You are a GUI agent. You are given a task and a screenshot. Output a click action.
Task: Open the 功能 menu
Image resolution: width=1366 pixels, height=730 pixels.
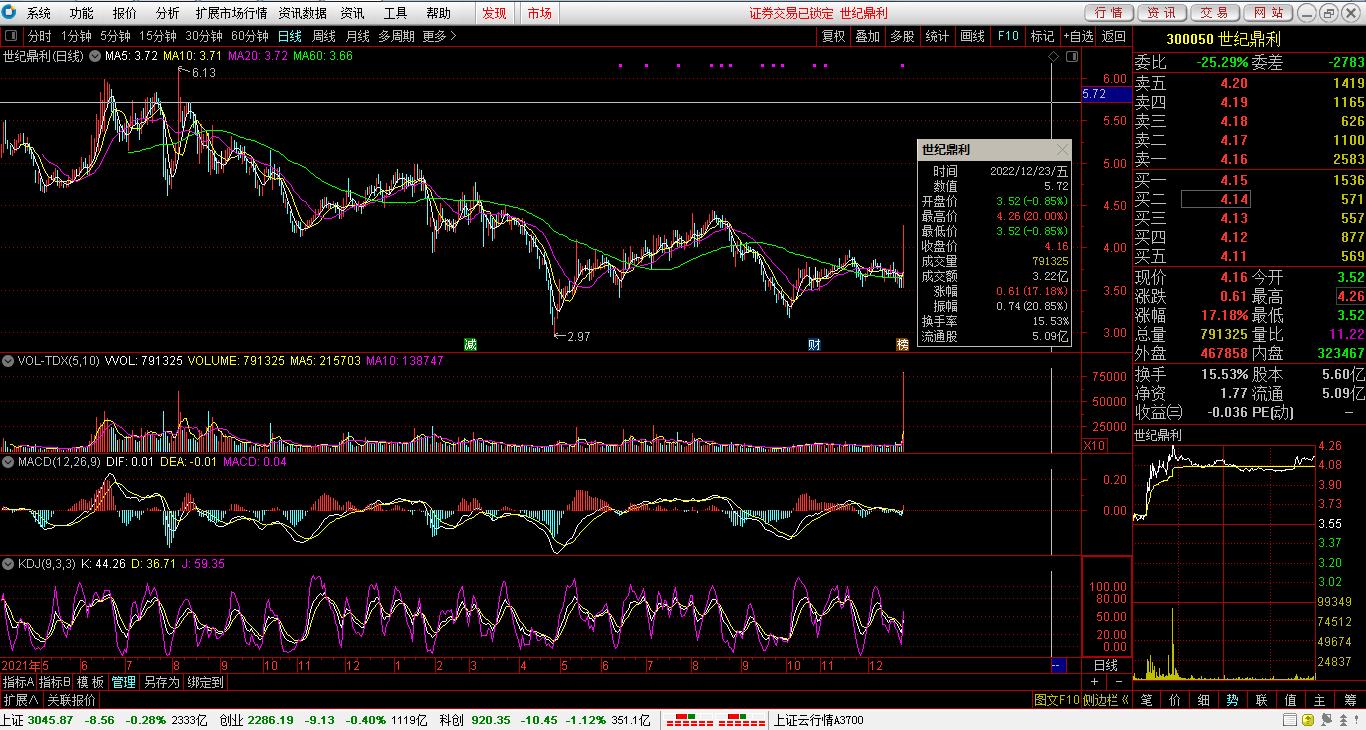tap(82, 13)
